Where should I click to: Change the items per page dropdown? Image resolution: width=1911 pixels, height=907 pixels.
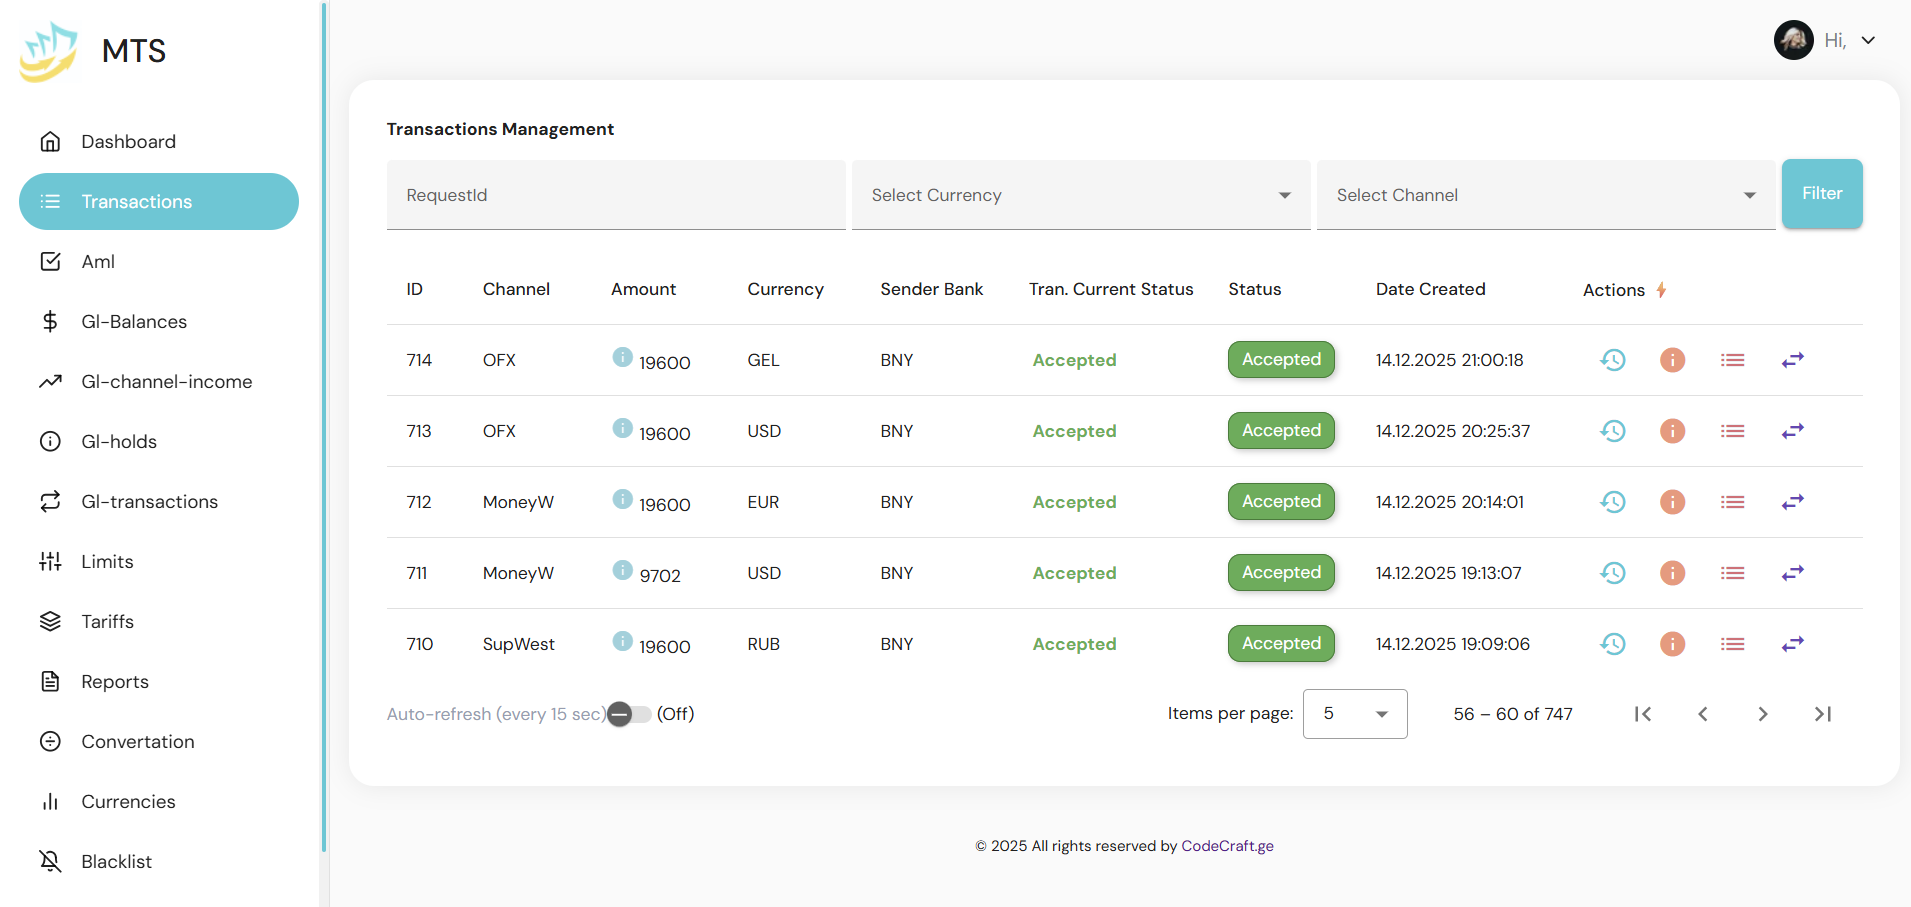tap(1354, 714)
